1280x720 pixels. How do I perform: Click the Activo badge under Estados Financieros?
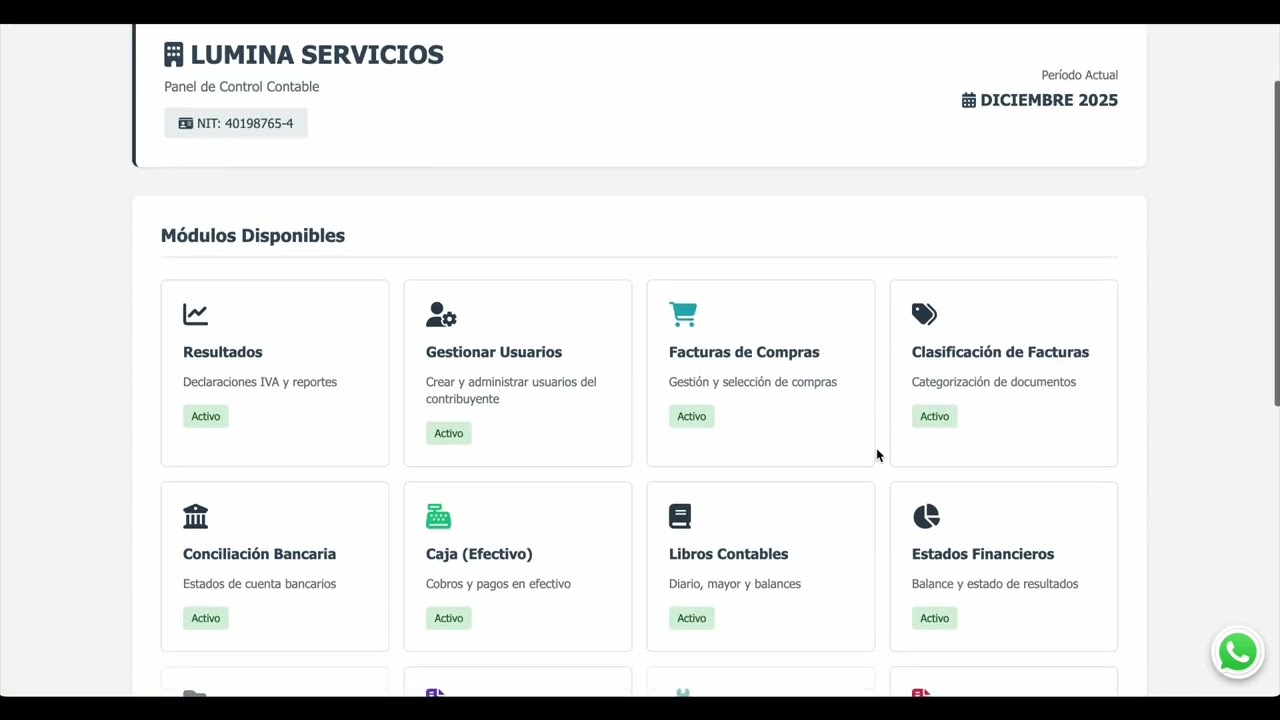[x=935, y=618]
